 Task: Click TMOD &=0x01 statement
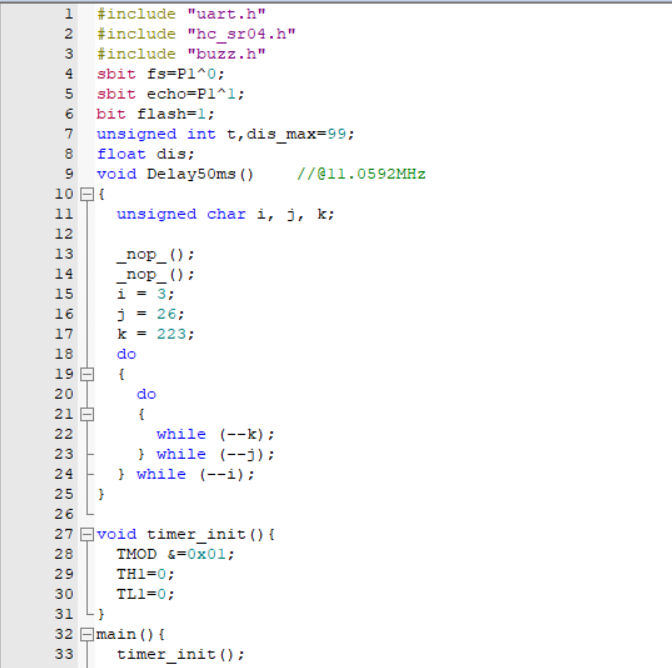pyautogui.click(x=175, y=554)
